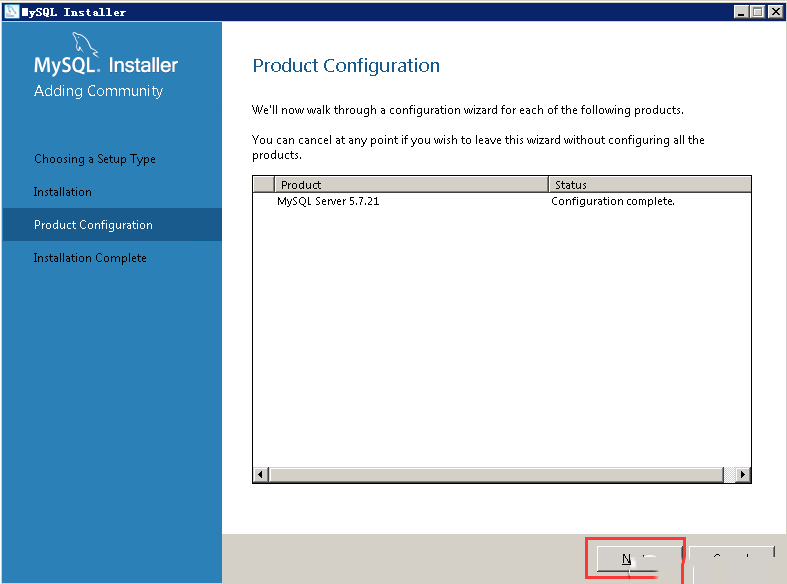The height and width of the screenshot is (584, 787).
Task: Close the MySQL Installer window
Action: coord(775,12)
